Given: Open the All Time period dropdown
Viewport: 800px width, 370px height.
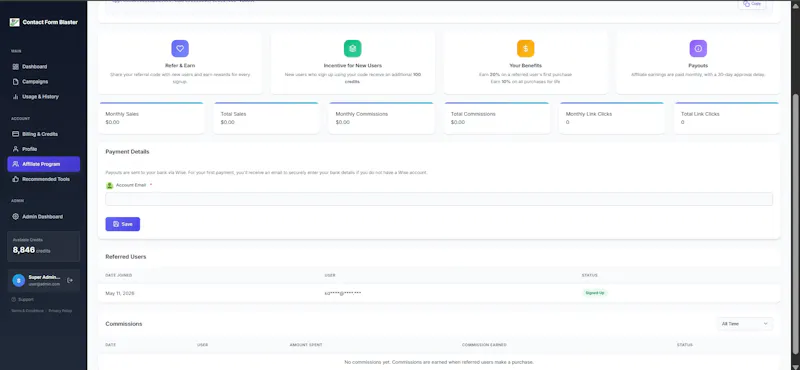Looking at the screenshot, I should 744,324.
